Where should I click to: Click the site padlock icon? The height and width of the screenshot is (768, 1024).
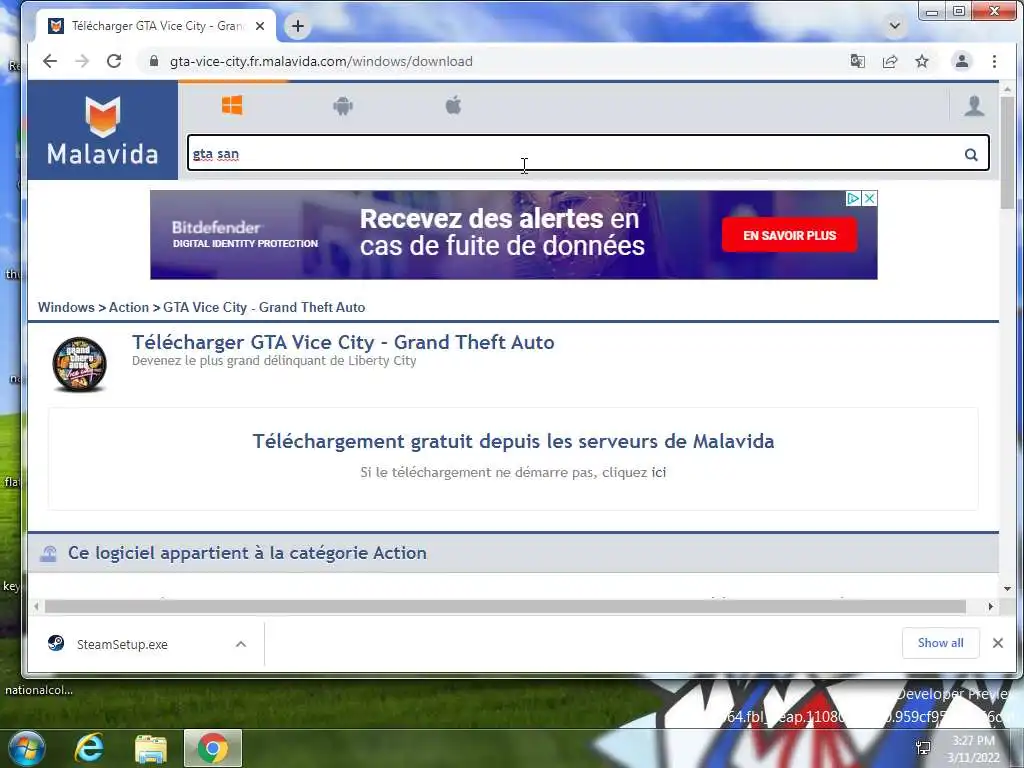coord(154,61)
